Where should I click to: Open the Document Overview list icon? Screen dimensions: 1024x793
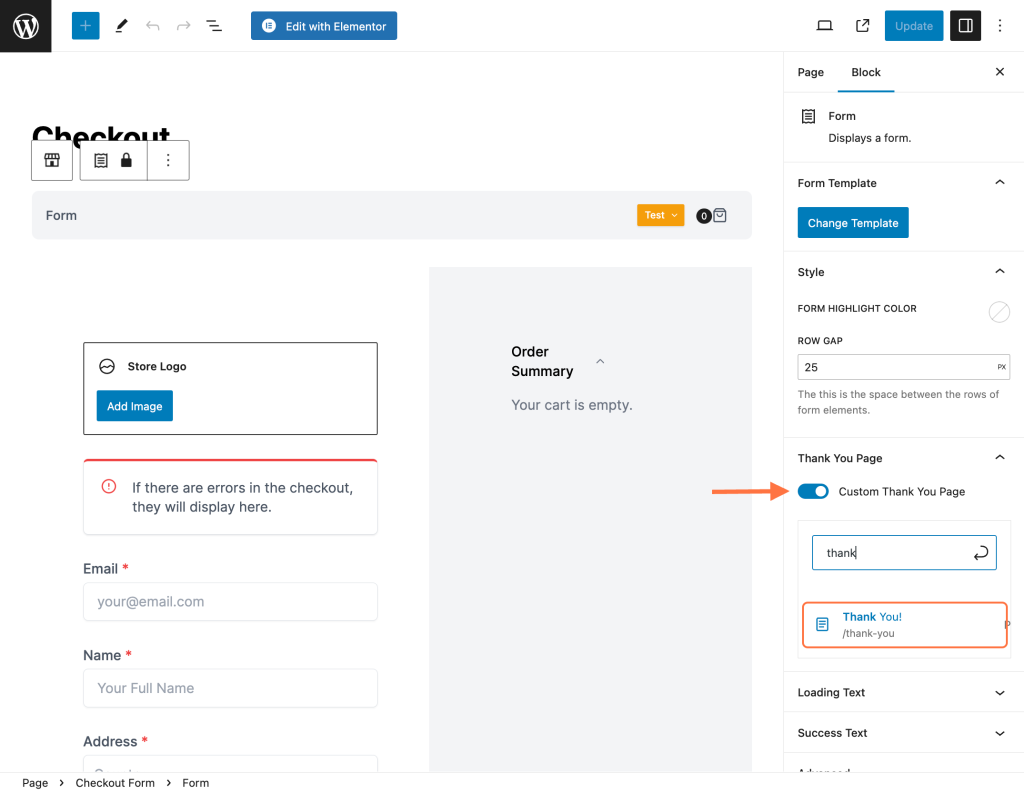[x=214, y=26]
